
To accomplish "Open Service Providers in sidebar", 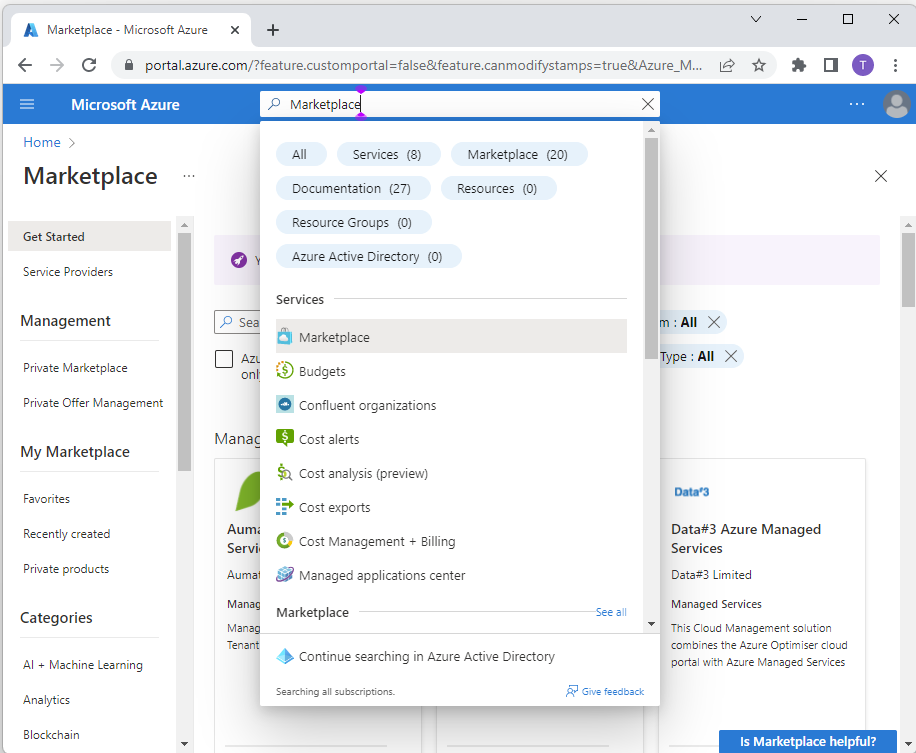I will pyautogui.click(x=68, y=271).
